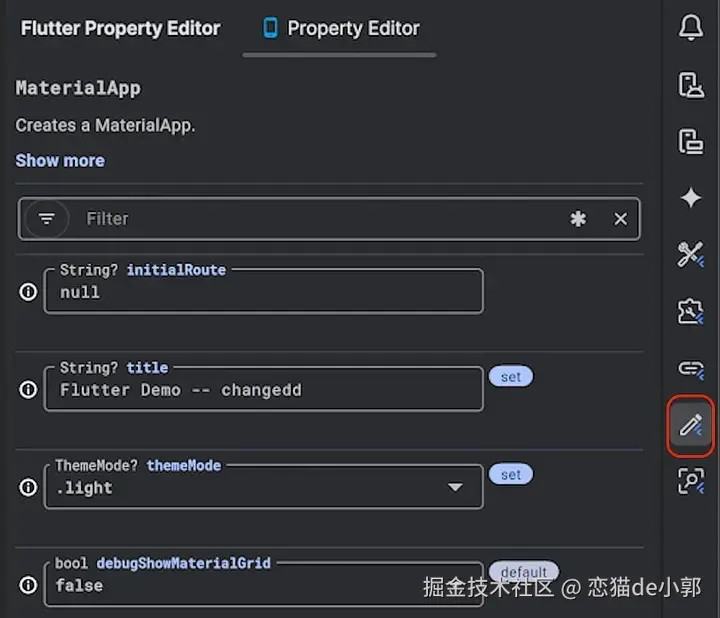
Task: Click the Gemini sparkle icon in sidebar
Action: click(691, 198)
